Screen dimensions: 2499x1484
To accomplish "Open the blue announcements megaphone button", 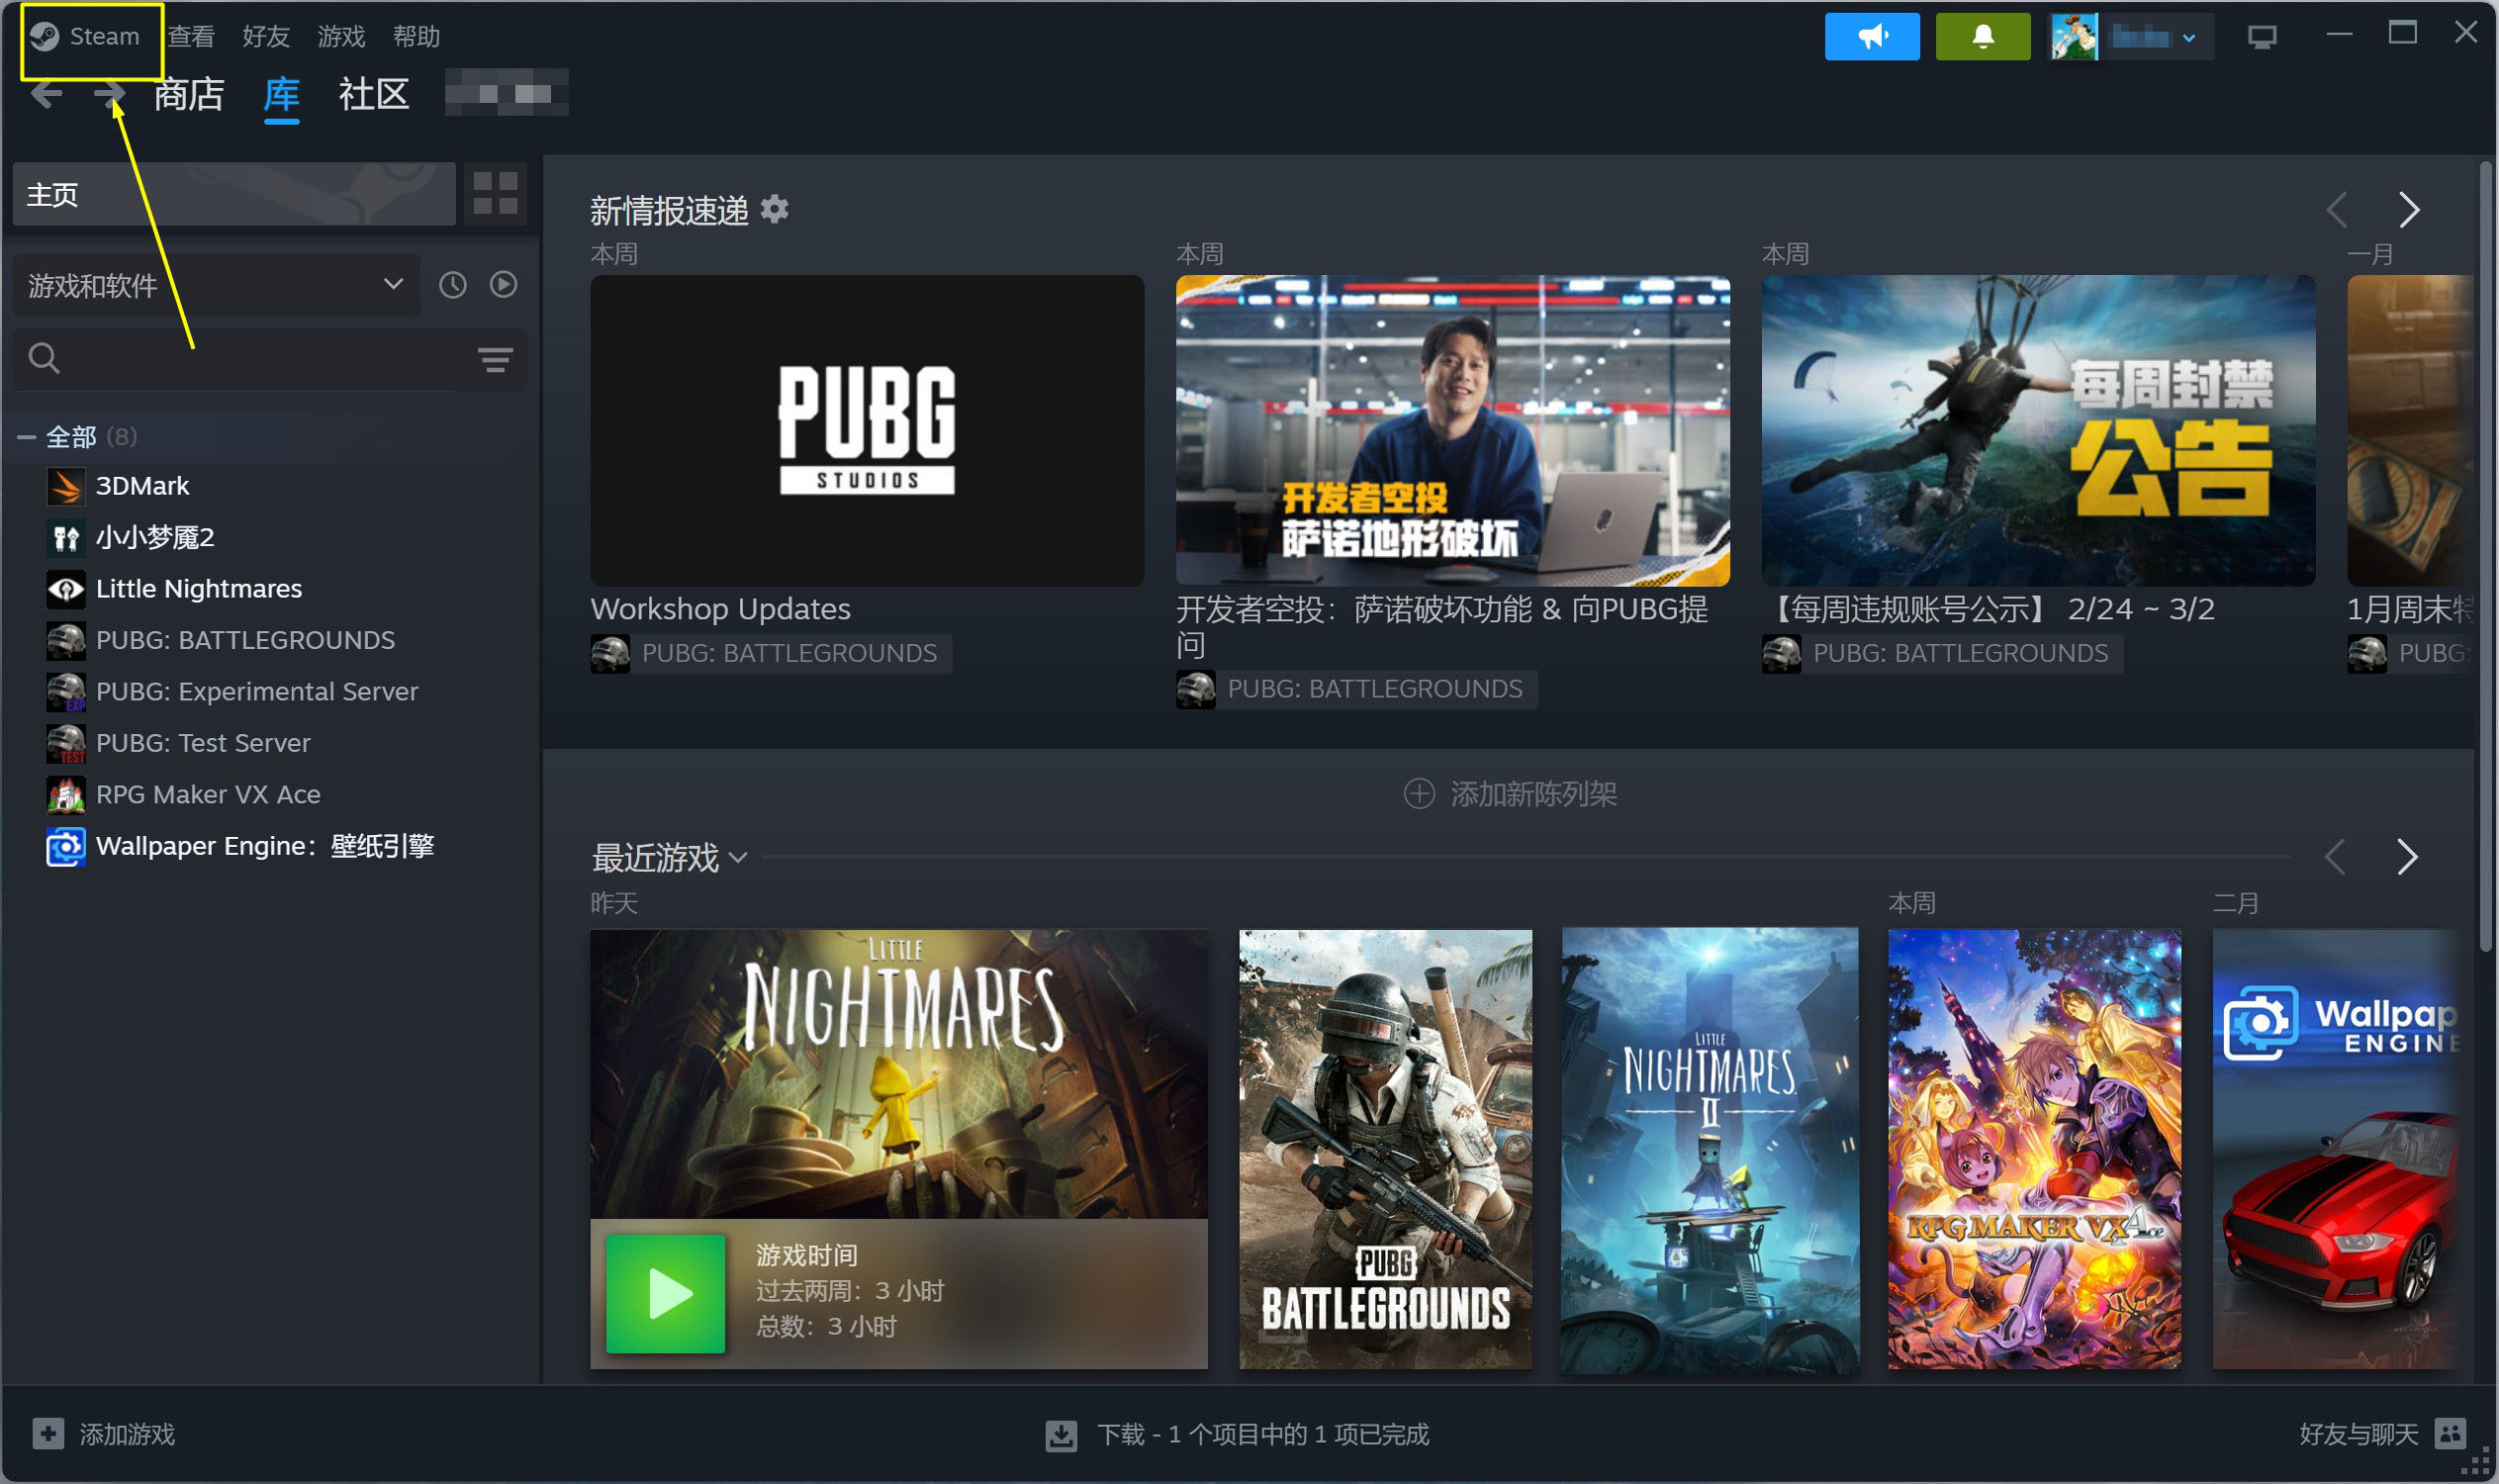I will [x=1872, y=37].
